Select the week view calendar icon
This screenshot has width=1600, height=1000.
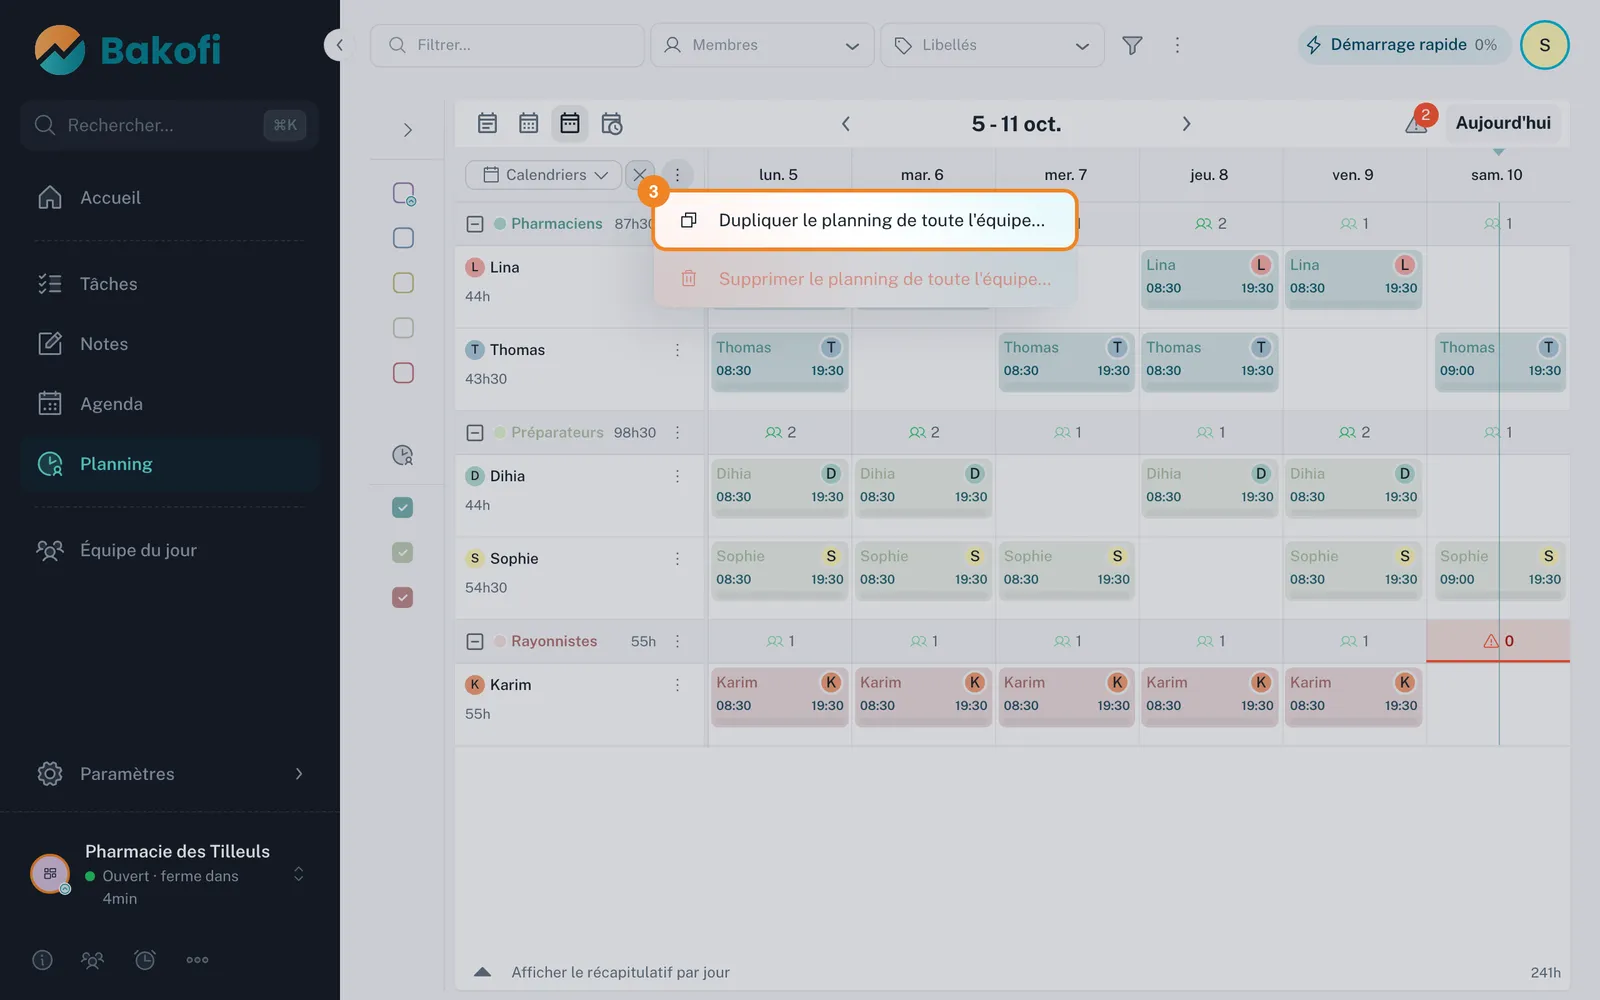click(x=570, y=123)
